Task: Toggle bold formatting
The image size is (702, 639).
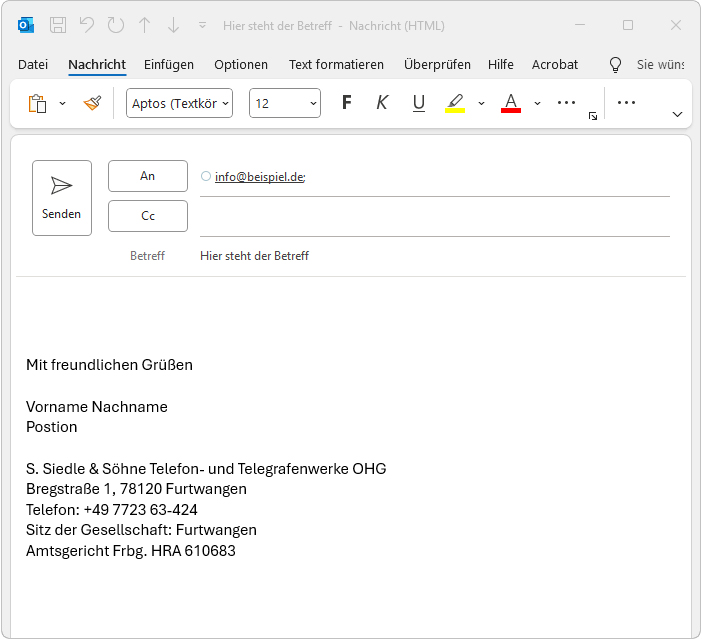Action: pos(347,103)
